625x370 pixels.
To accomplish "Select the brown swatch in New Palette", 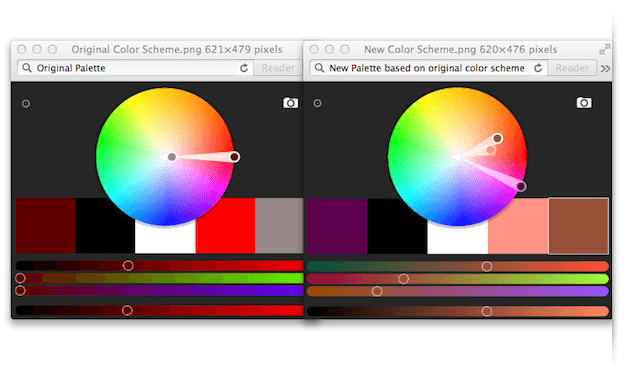I will click(579, 226).
